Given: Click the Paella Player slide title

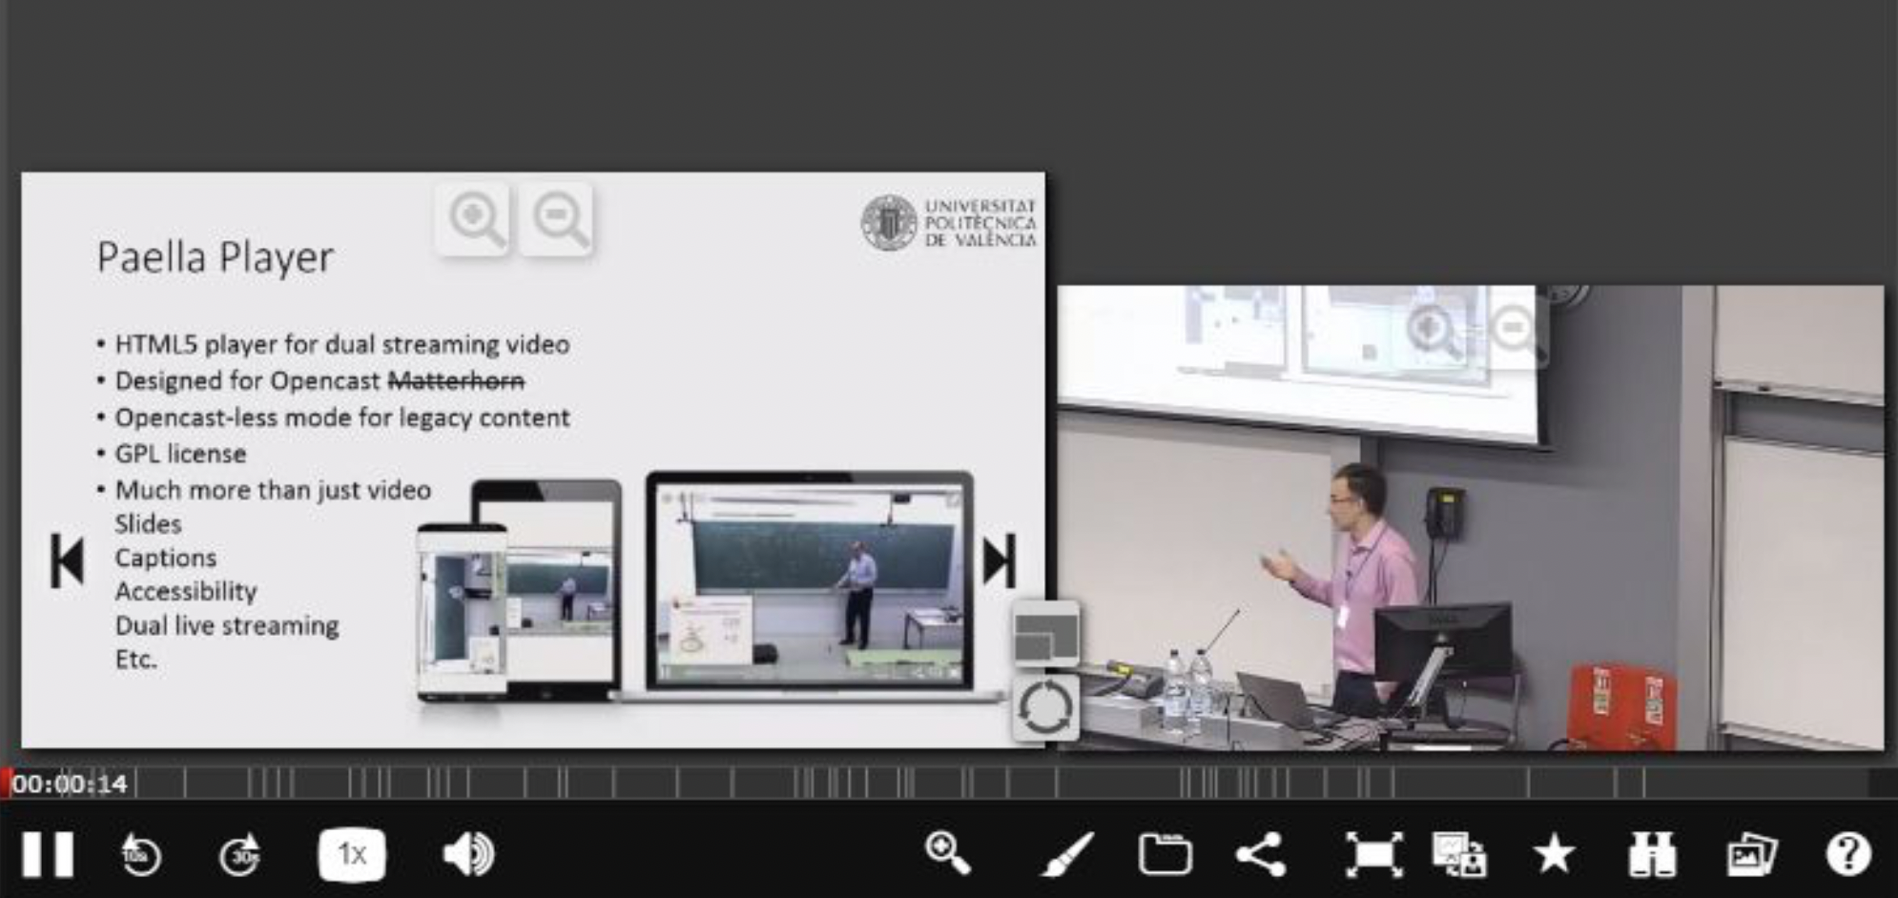Looking at the screenshot, I should coord(215,258).
